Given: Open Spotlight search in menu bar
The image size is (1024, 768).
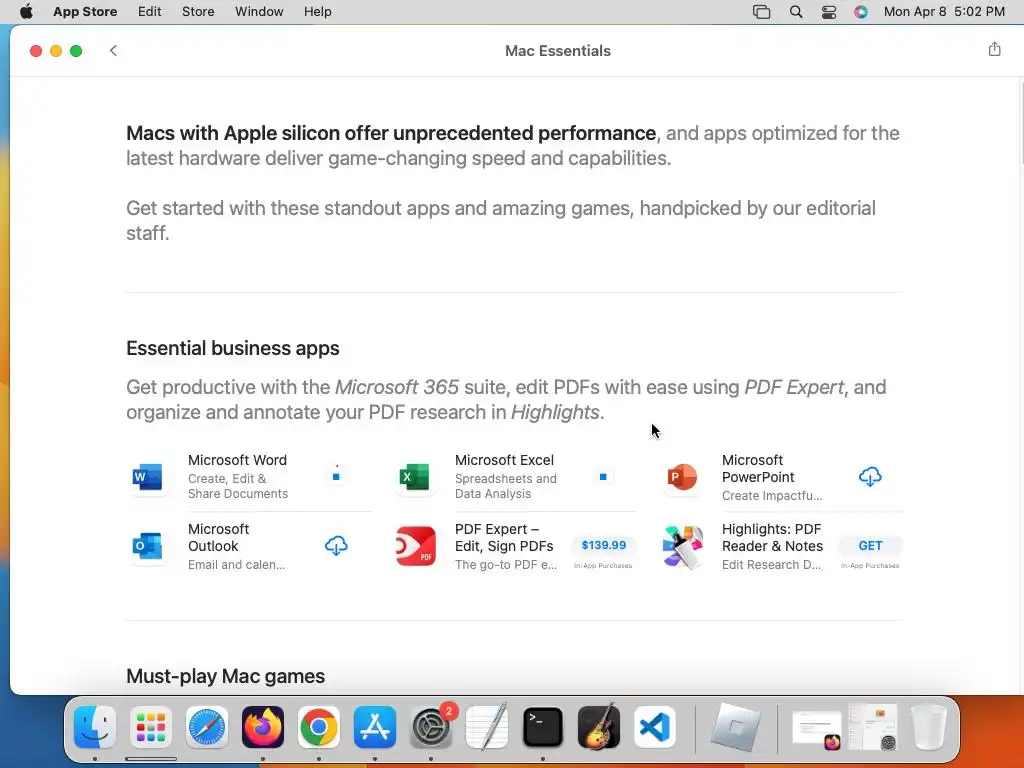Looking at the screenshot, I should tap(795, 12).
